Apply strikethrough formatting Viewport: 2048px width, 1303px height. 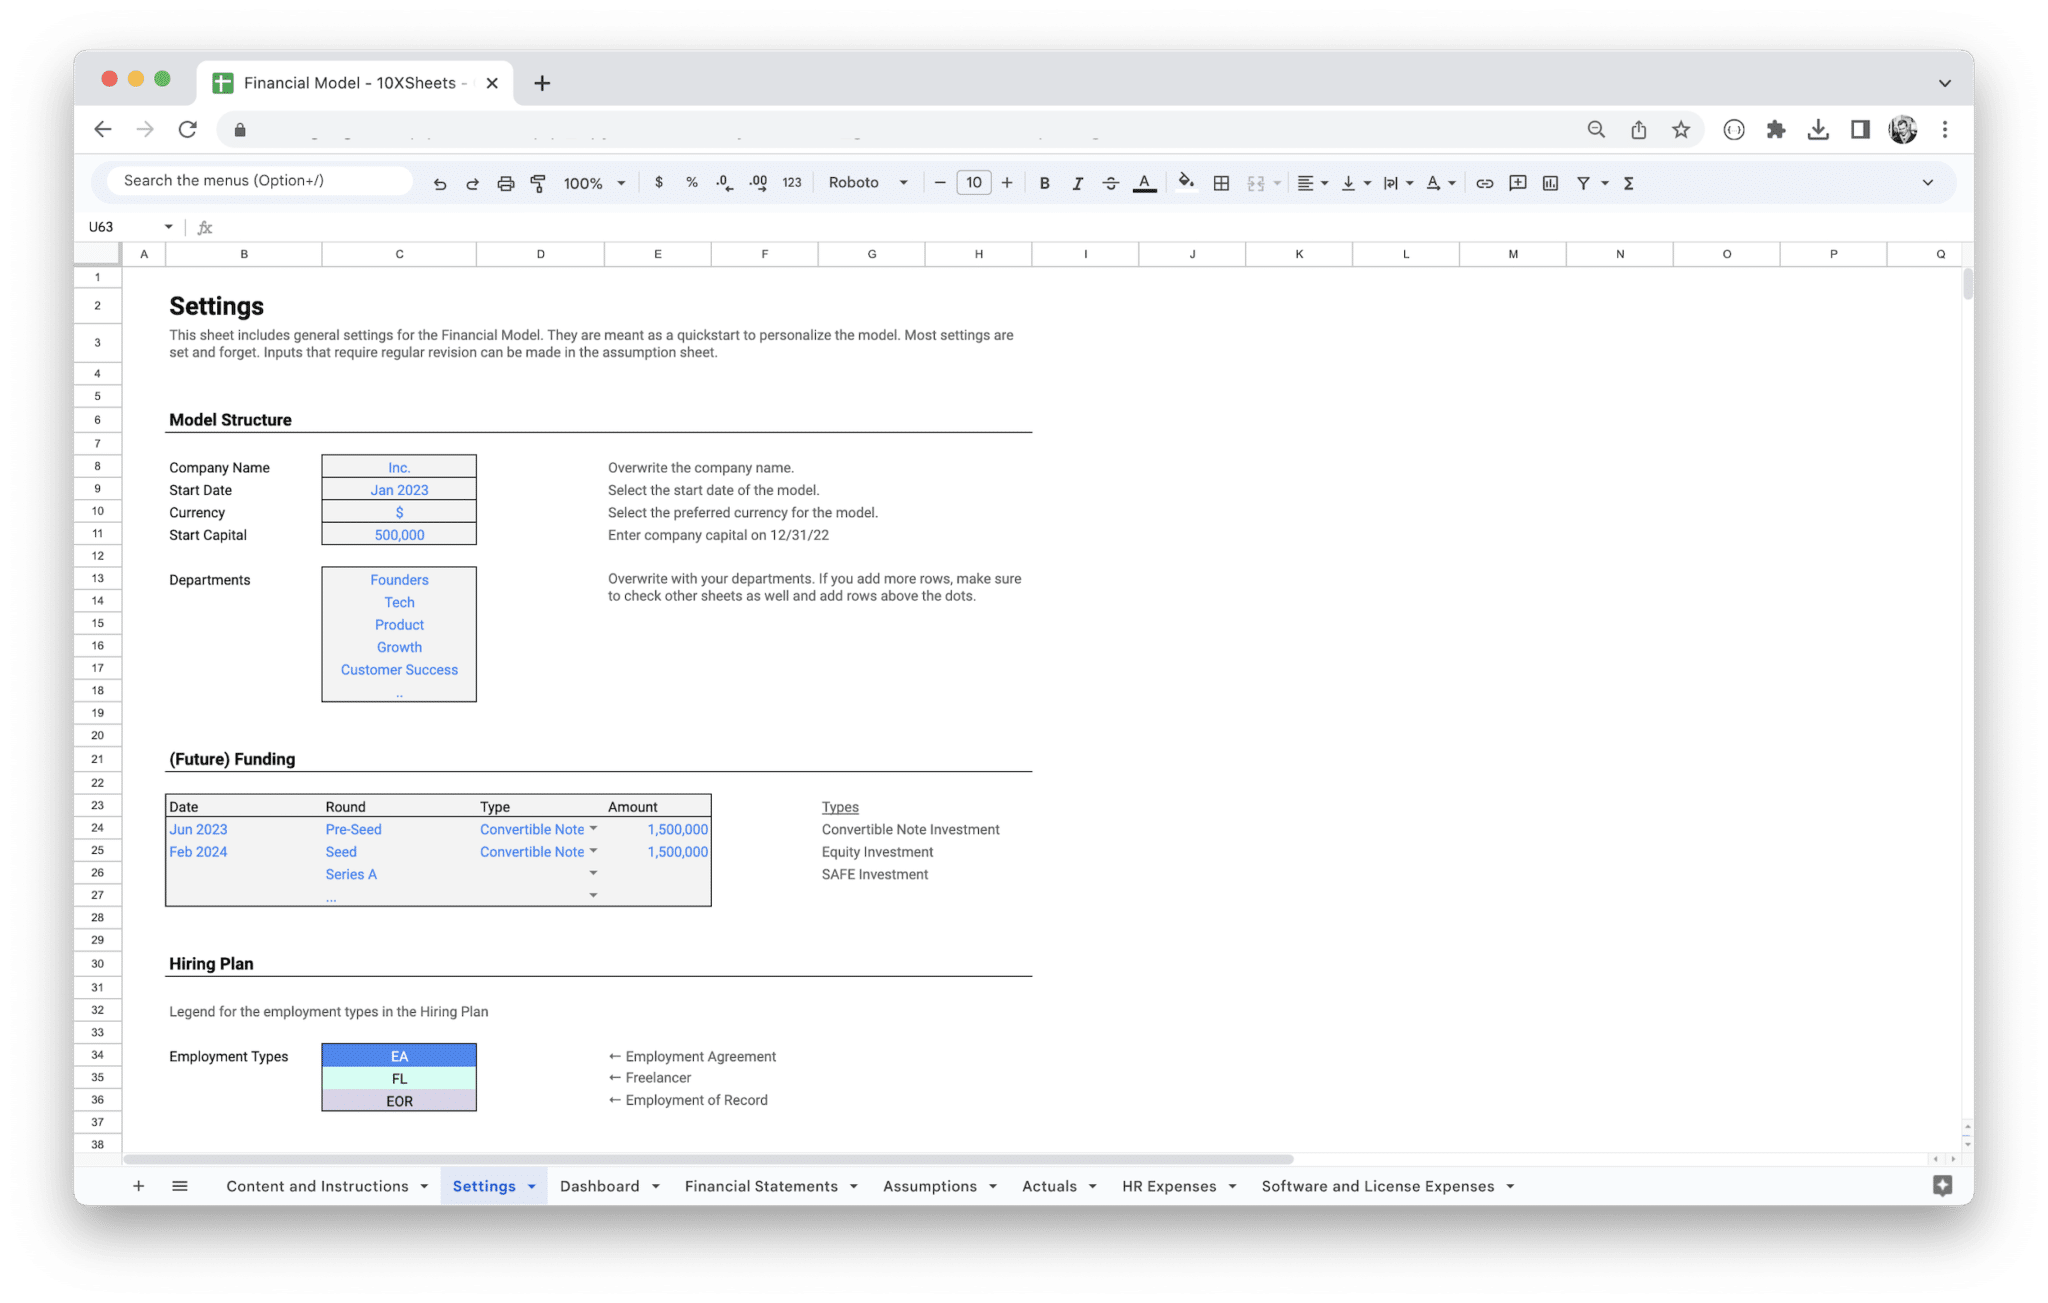pos(1110,182)
